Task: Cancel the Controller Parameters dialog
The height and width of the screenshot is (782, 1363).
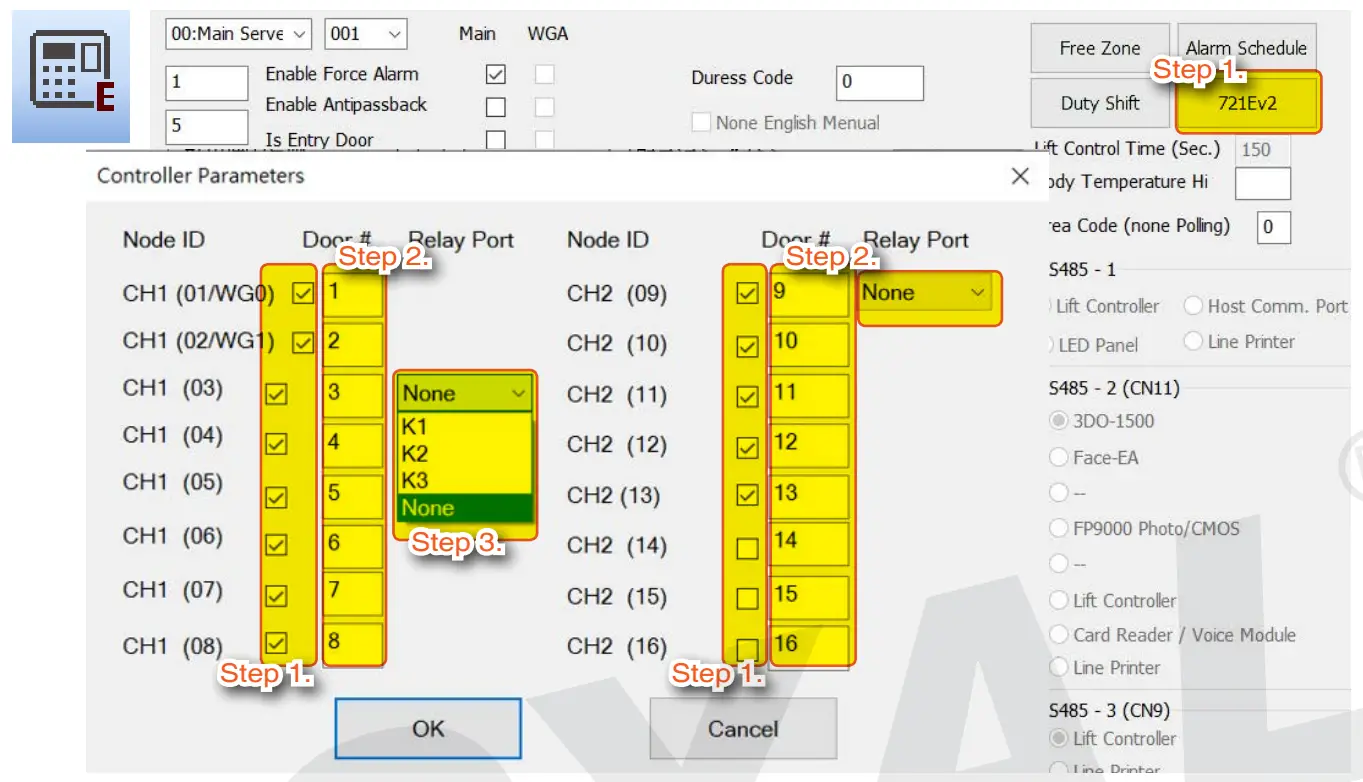Action: [x=742, y=728]
